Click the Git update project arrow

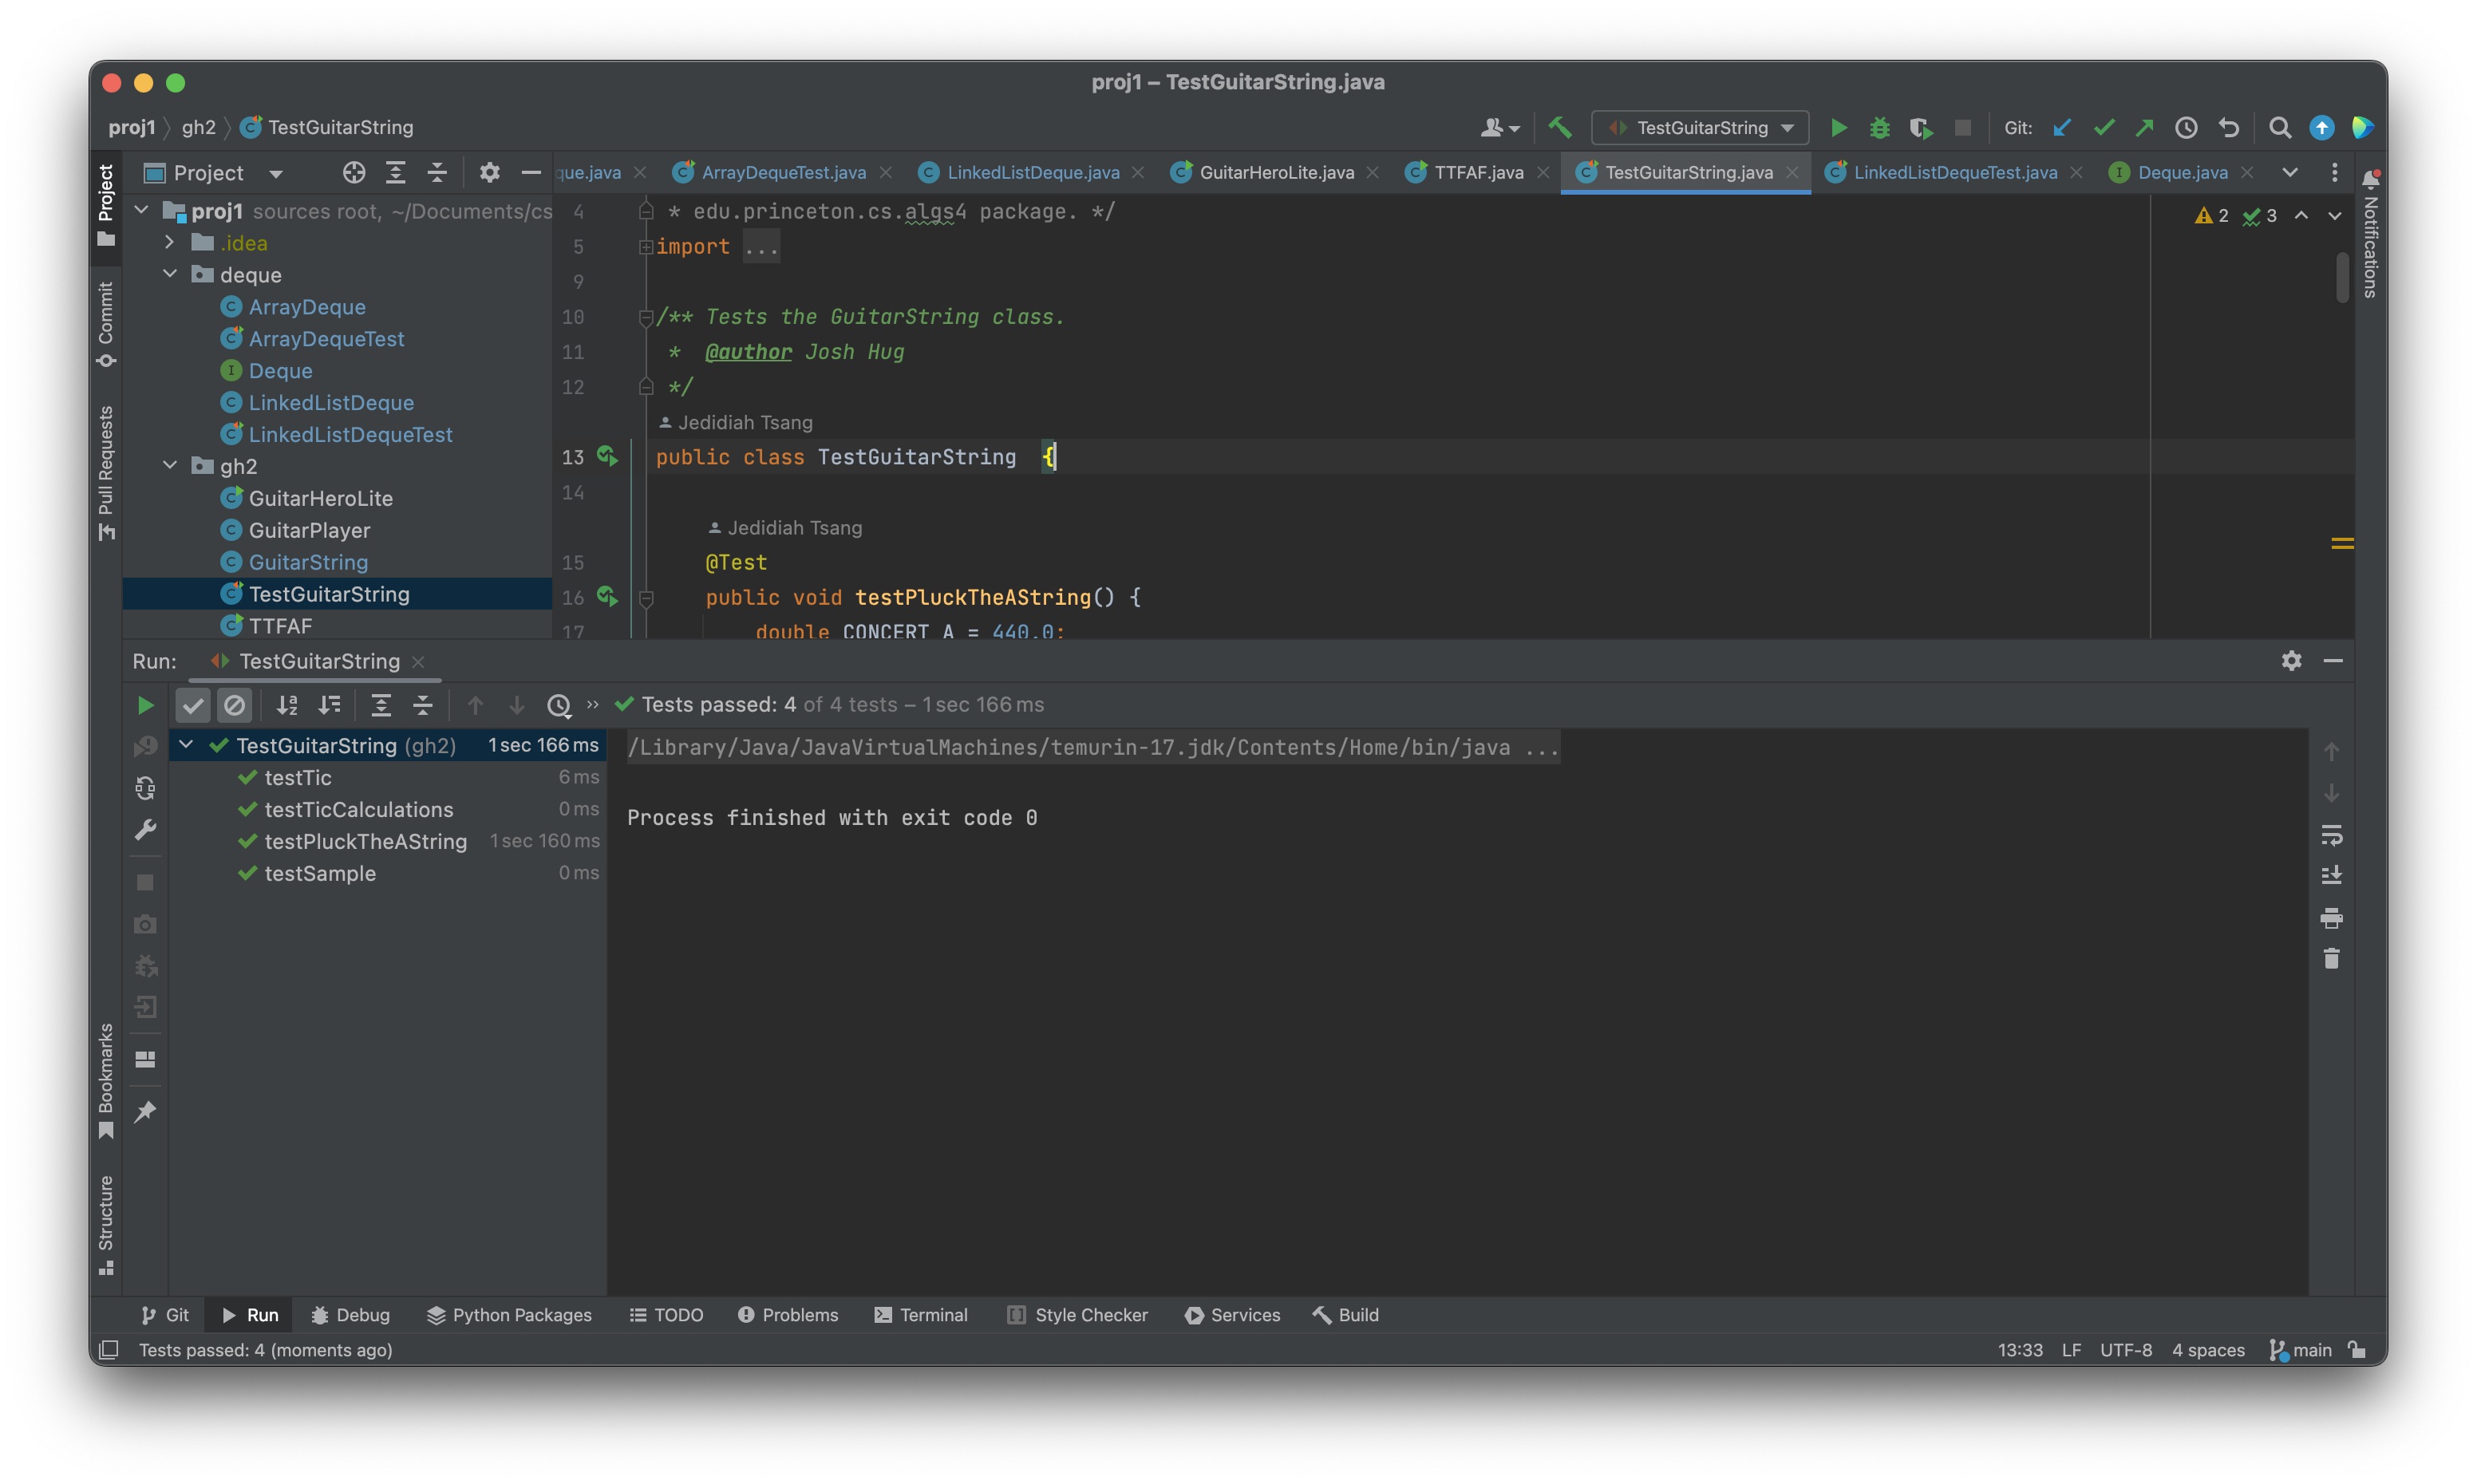[x=2061, y=127]
